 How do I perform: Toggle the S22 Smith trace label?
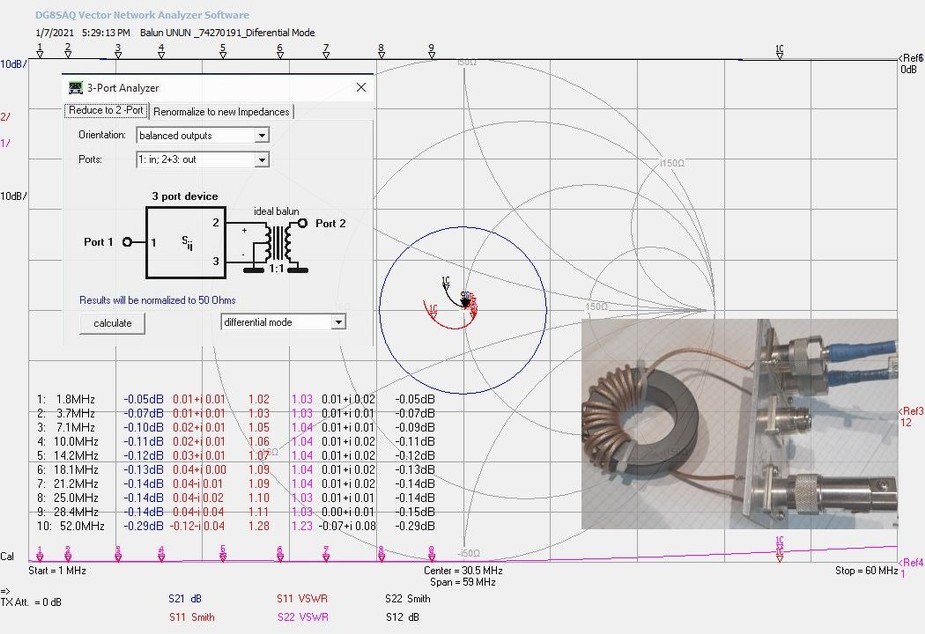[x=407, y=598]
